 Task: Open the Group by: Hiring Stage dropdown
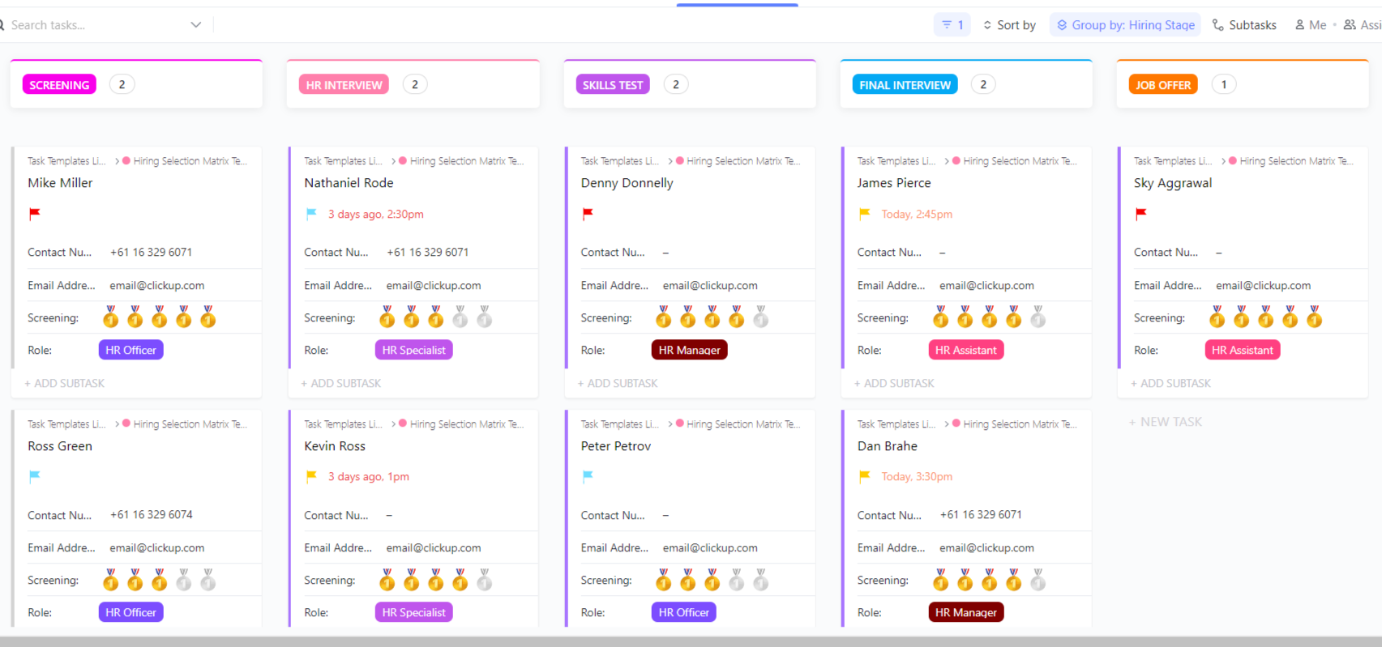point(1125,24)
